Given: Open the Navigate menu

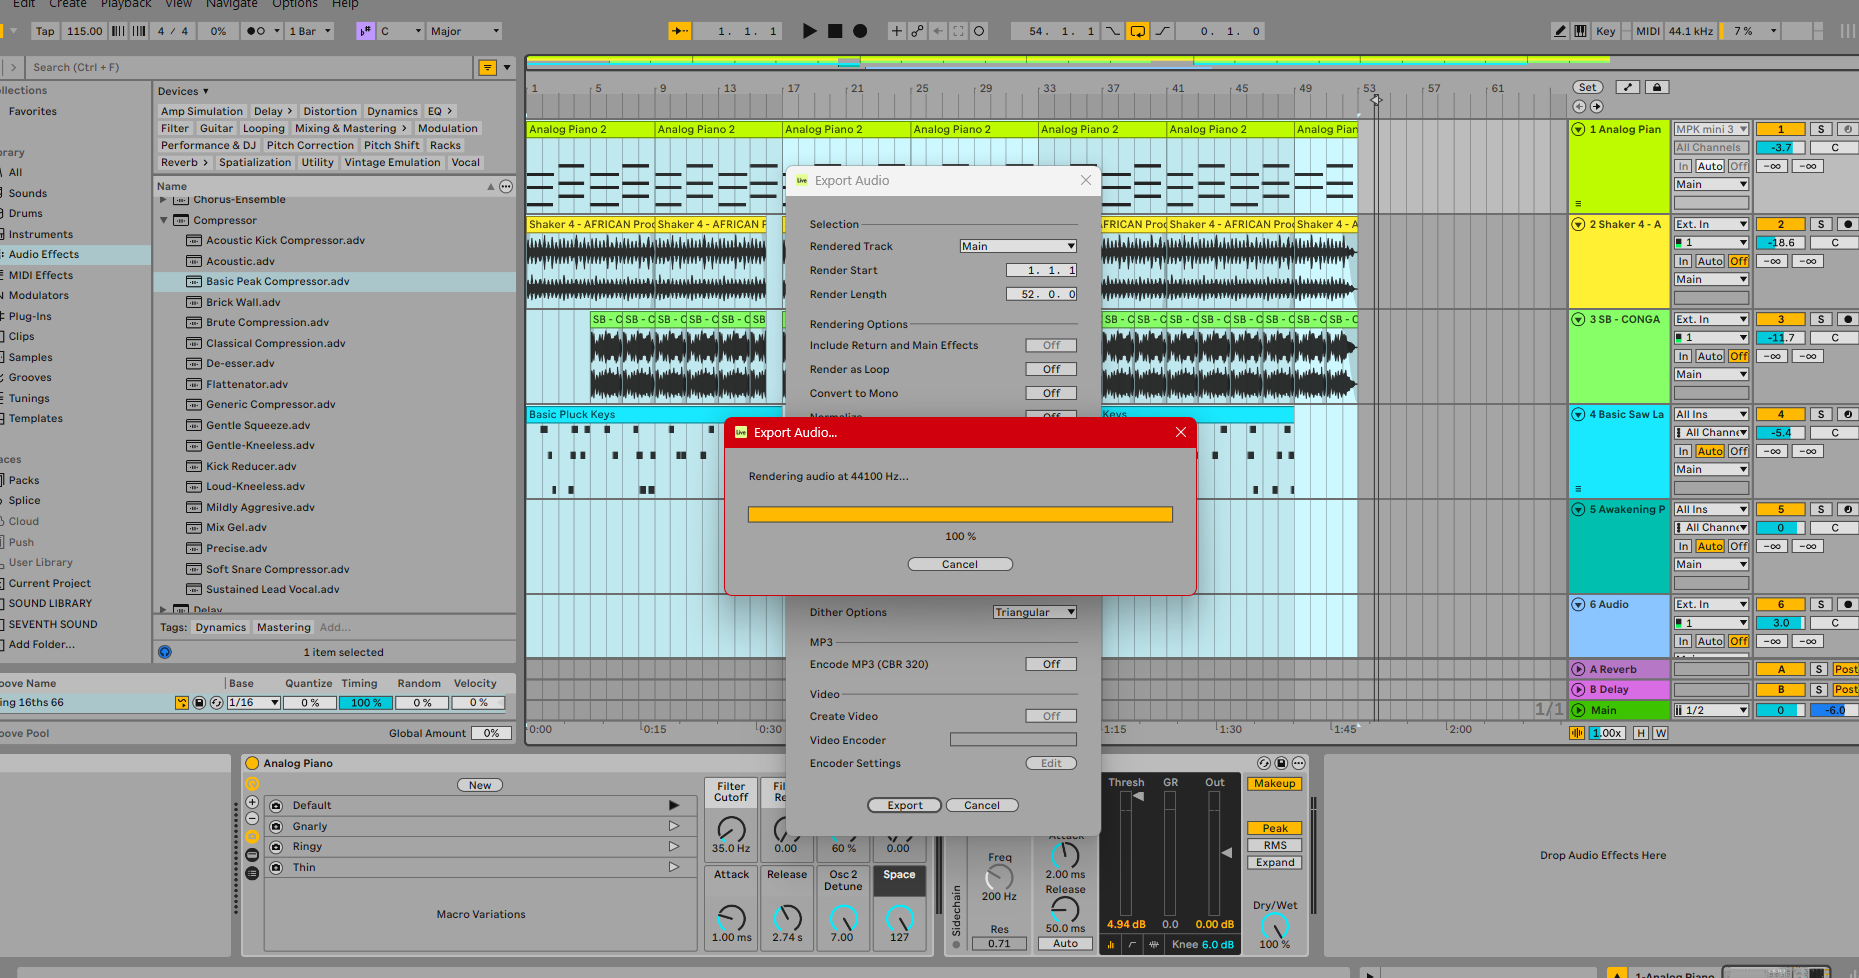Looking at the screenshot, I should (232, 5).
